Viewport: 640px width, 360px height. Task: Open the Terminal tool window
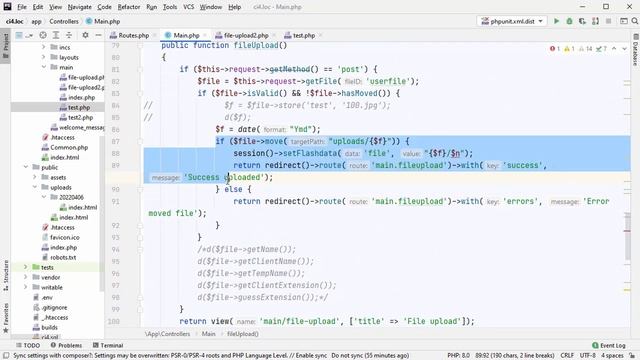coord(108,345)
